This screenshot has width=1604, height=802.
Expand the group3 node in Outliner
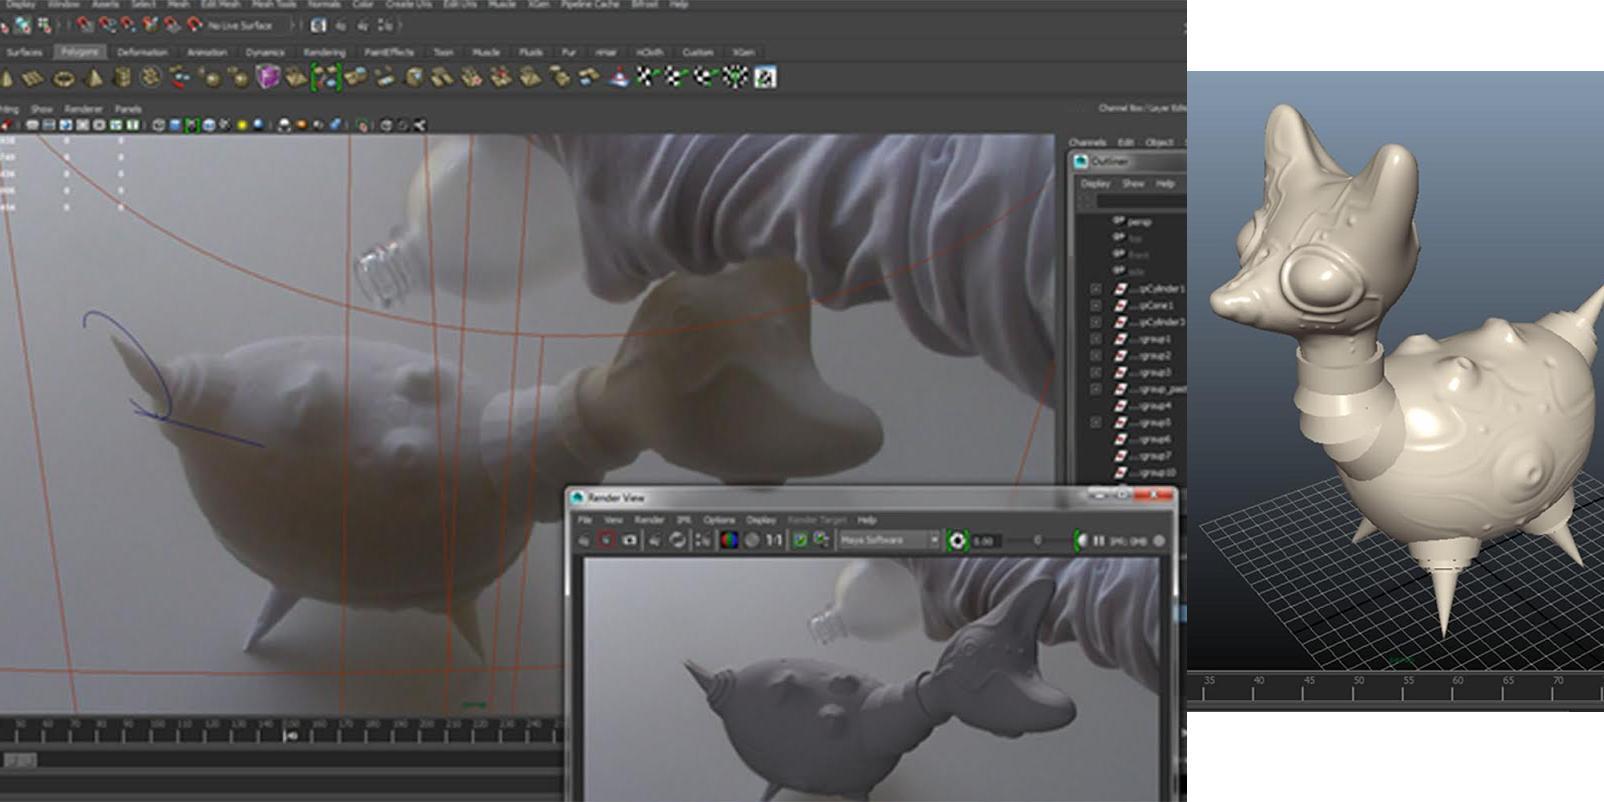coord(1096,372)
